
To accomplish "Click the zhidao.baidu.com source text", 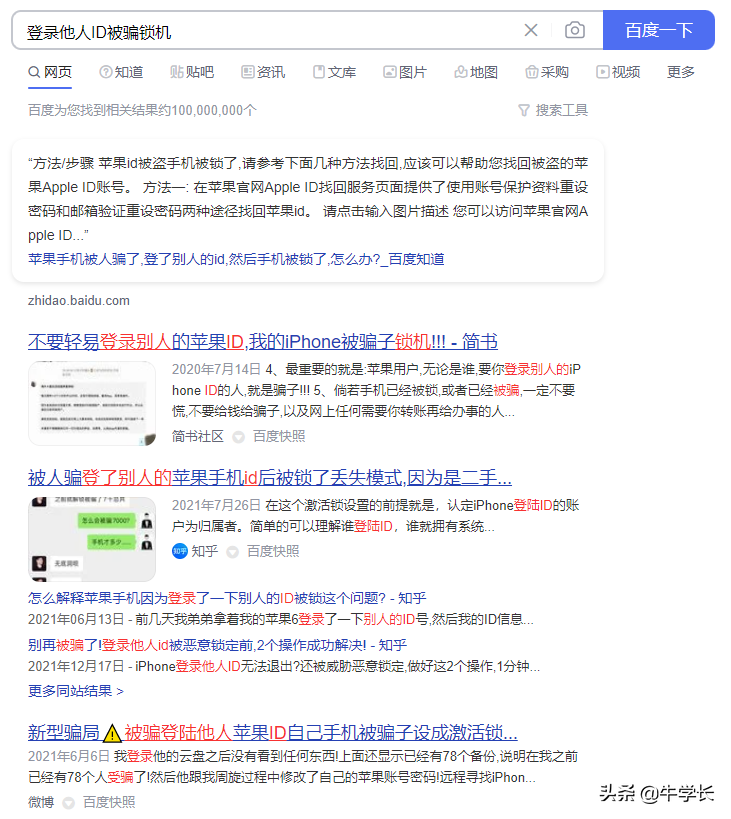I will tap(79, 301).
